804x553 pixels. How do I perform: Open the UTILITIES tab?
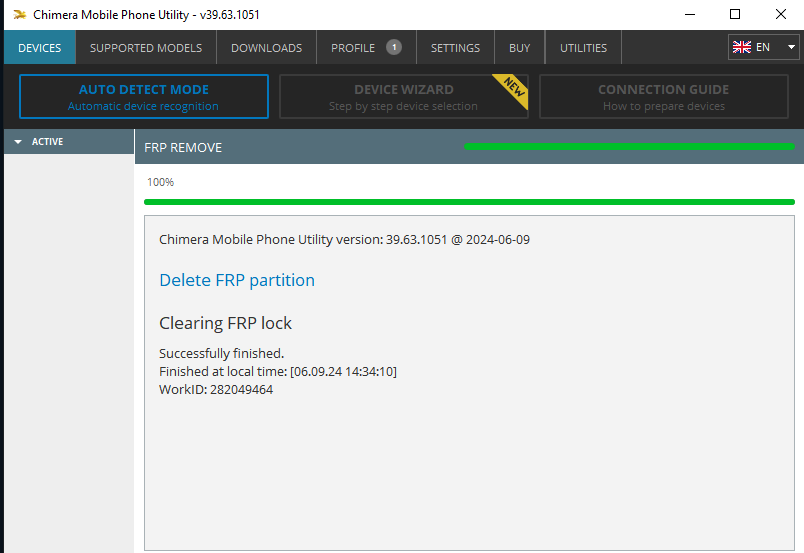tap(583, 48)
